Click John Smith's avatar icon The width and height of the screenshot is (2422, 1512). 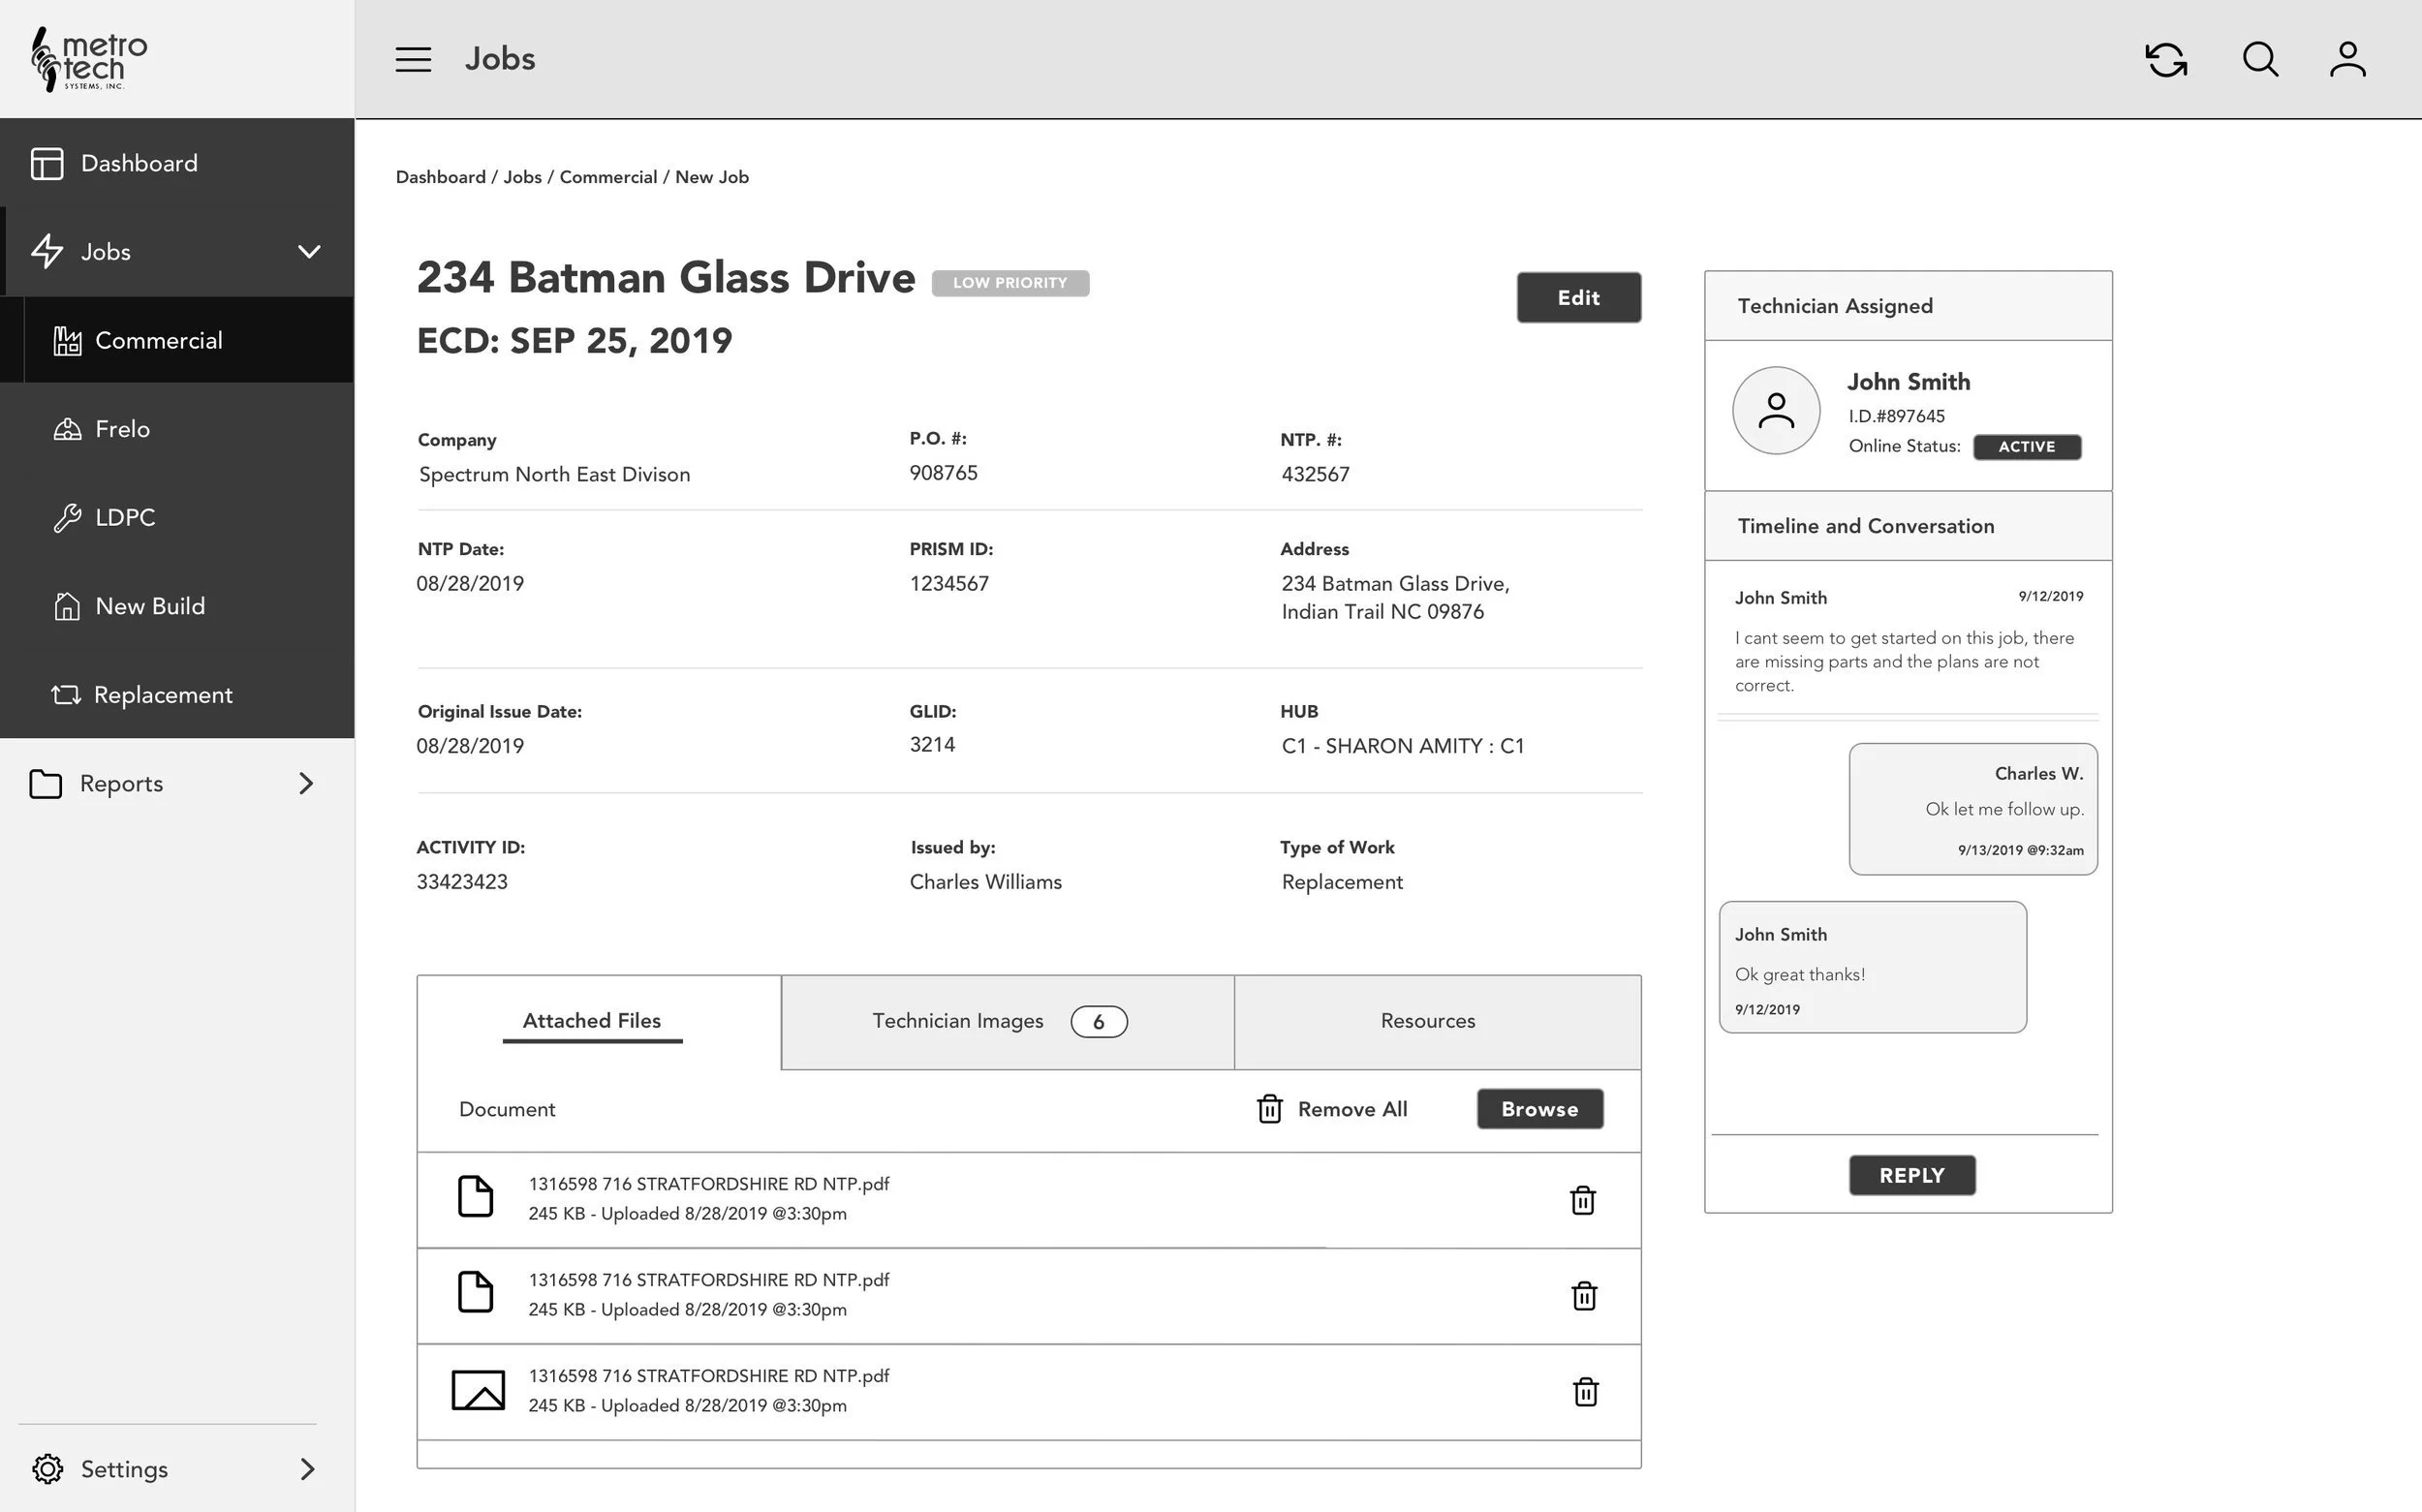coord(1776,410)
